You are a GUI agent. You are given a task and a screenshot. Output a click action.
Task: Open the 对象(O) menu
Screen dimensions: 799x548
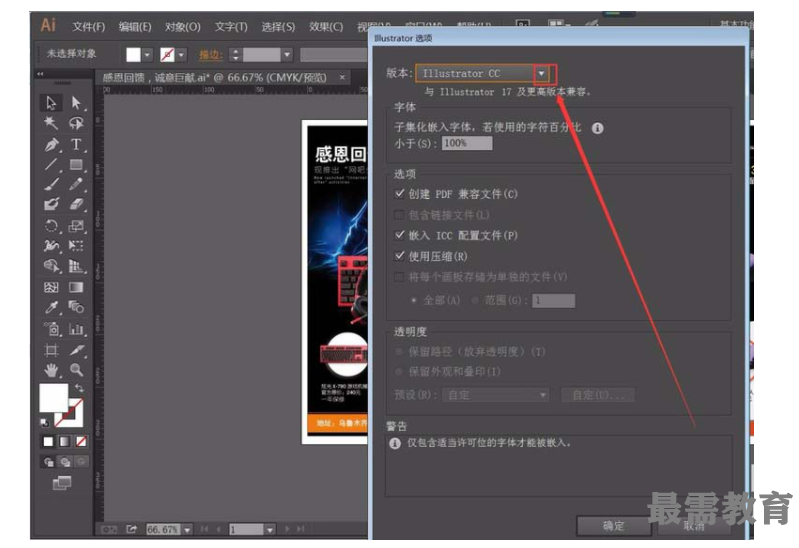click(182, 27)
